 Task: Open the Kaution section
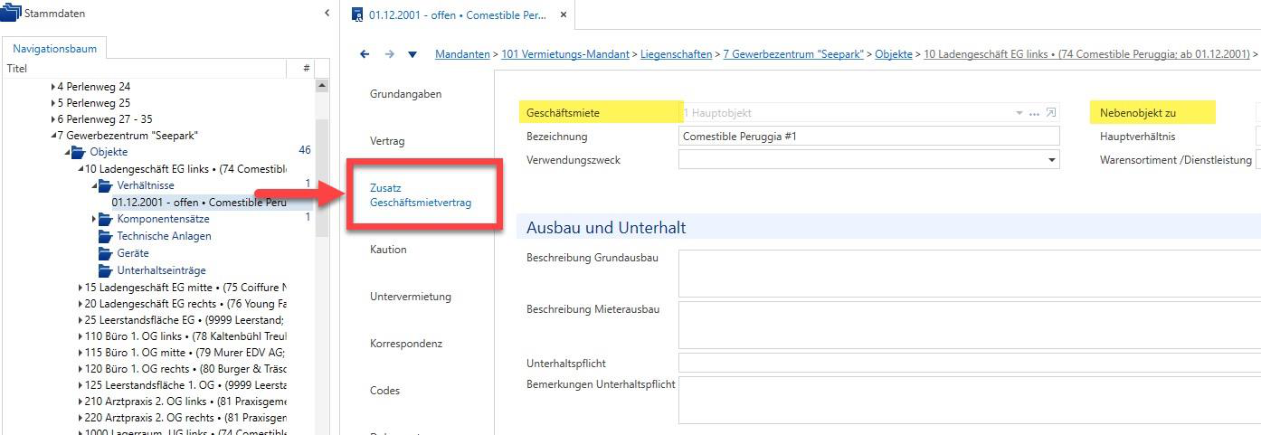(388, 249)
